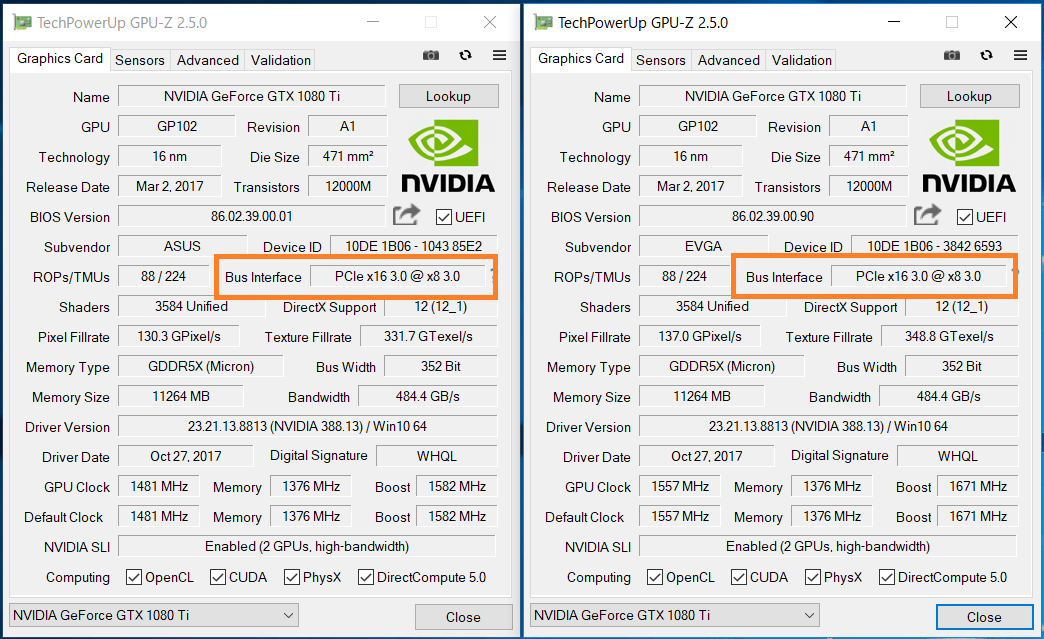The image size is (1044, 639).
Task: Switch to Sensors tab in left window
Action: tap(140, 60)
